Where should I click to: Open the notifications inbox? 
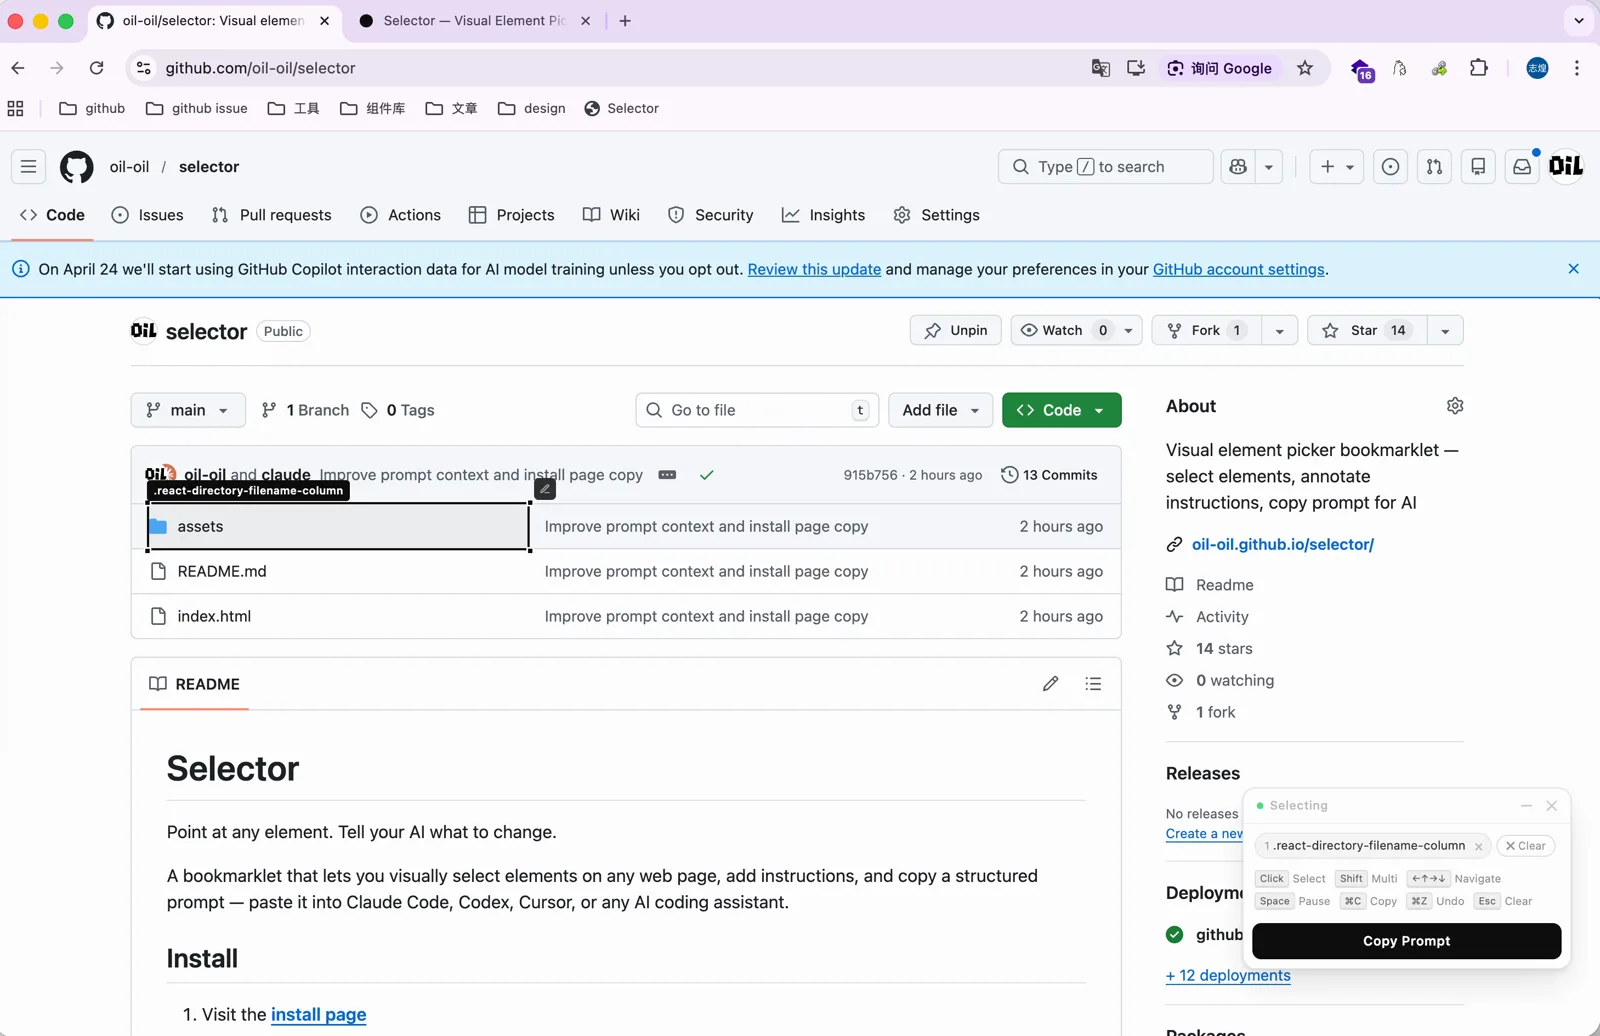1522,167
